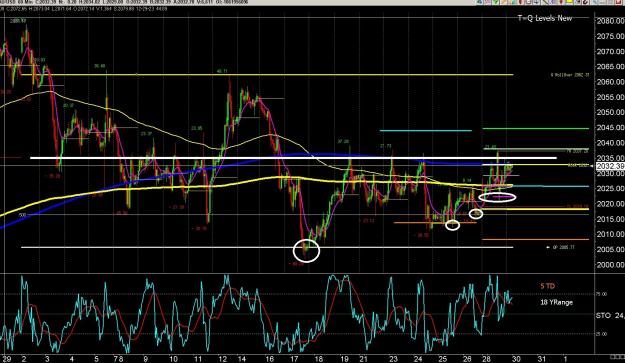Click date label 23 on time axis

point(393,359)
